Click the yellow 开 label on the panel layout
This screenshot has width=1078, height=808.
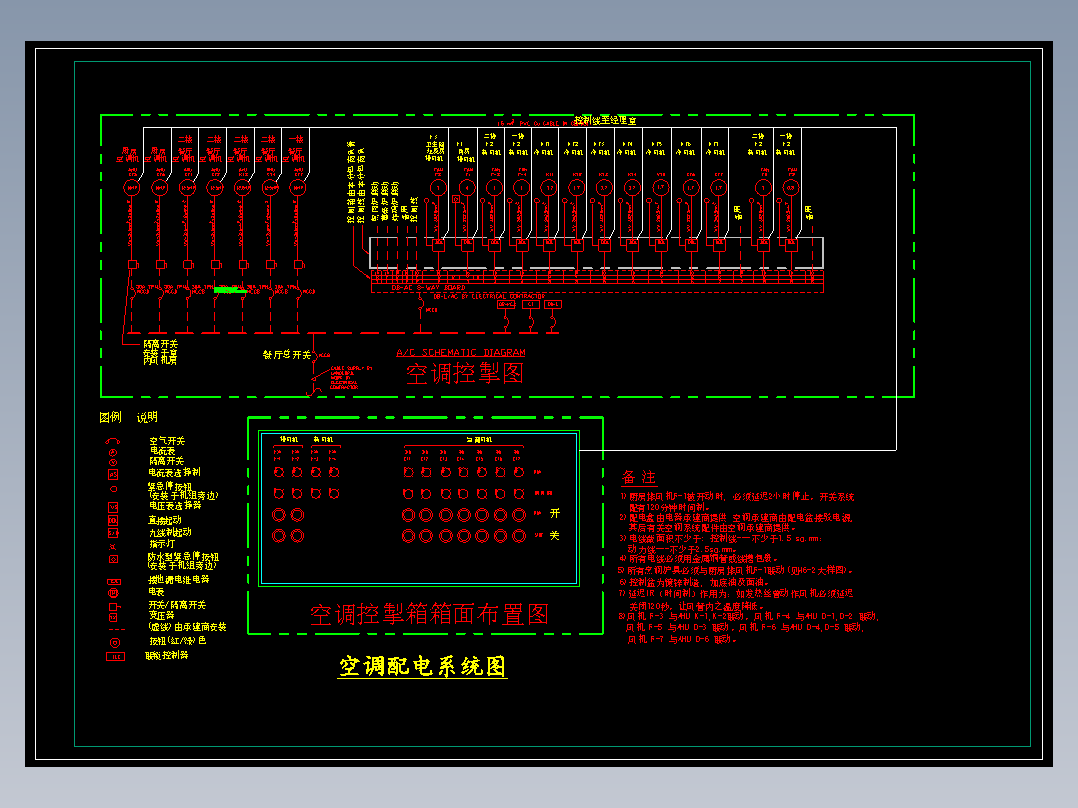pos(555,513)
